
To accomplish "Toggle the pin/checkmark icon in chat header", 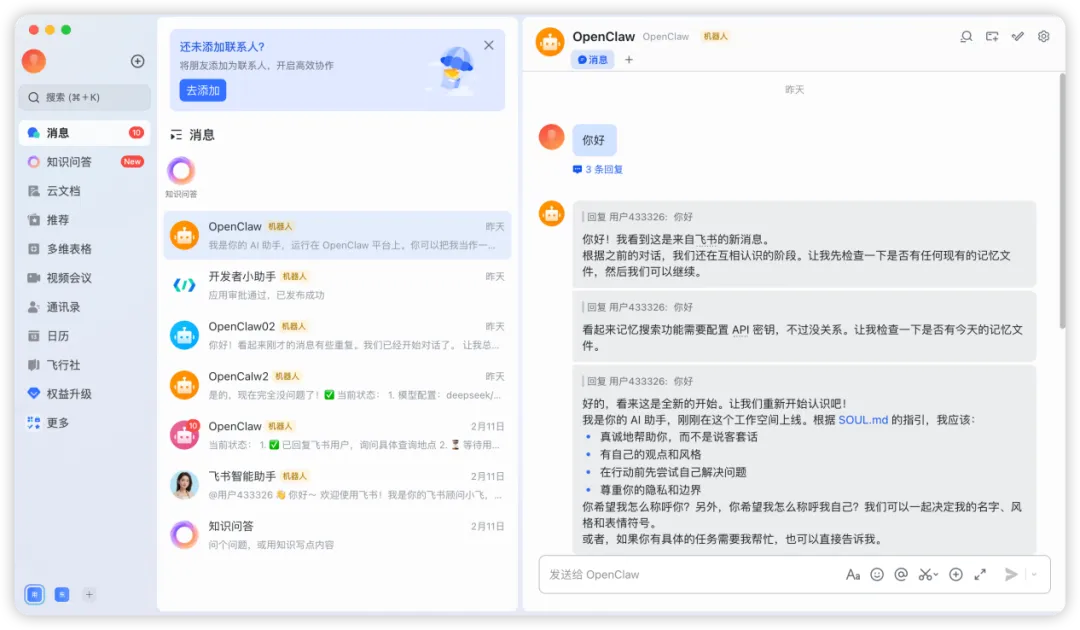I will [1018, 35].
